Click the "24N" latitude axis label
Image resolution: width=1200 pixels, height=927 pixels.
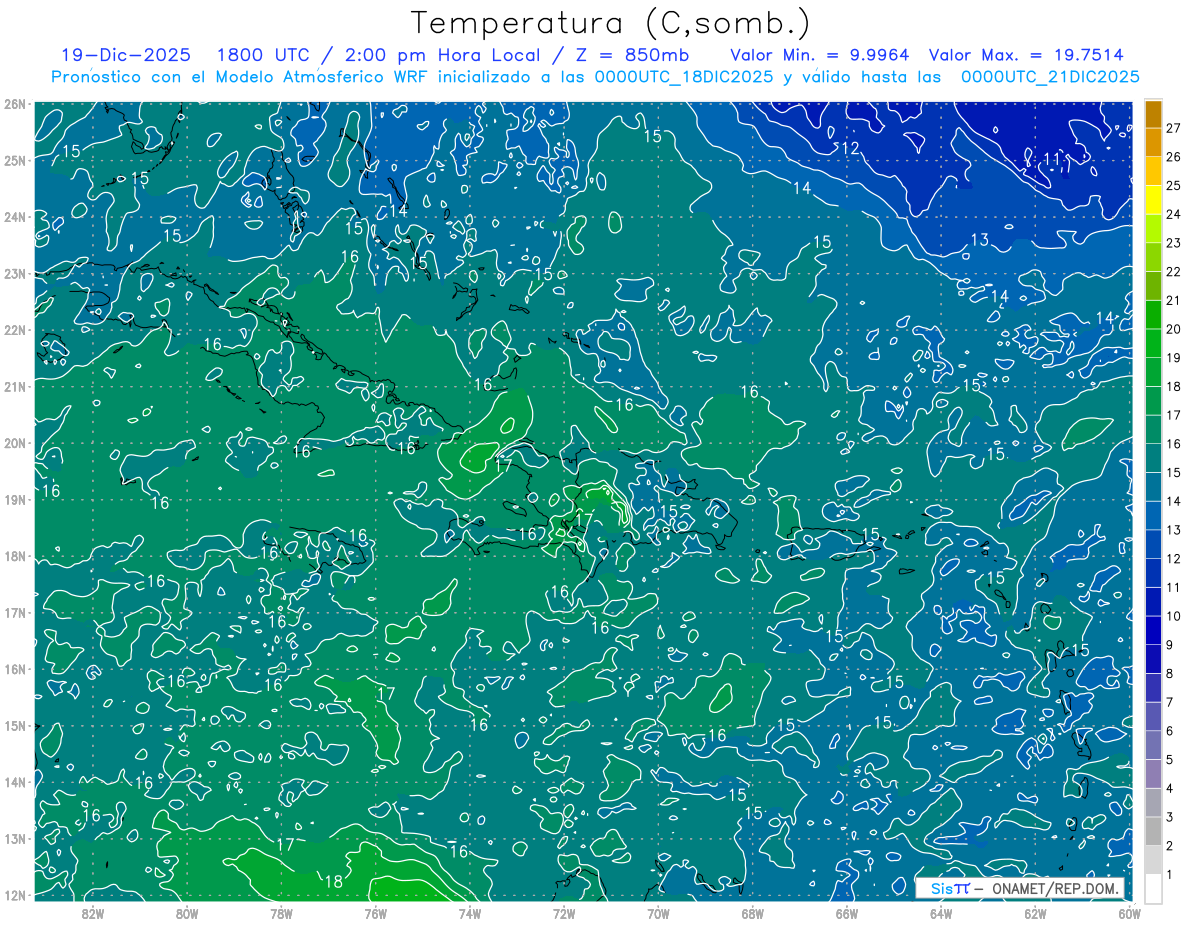[x=14, y=216]
